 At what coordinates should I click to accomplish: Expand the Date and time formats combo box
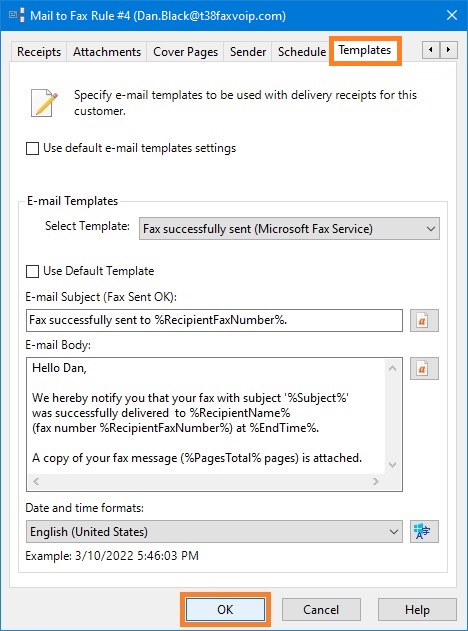(x=214, y=532)
